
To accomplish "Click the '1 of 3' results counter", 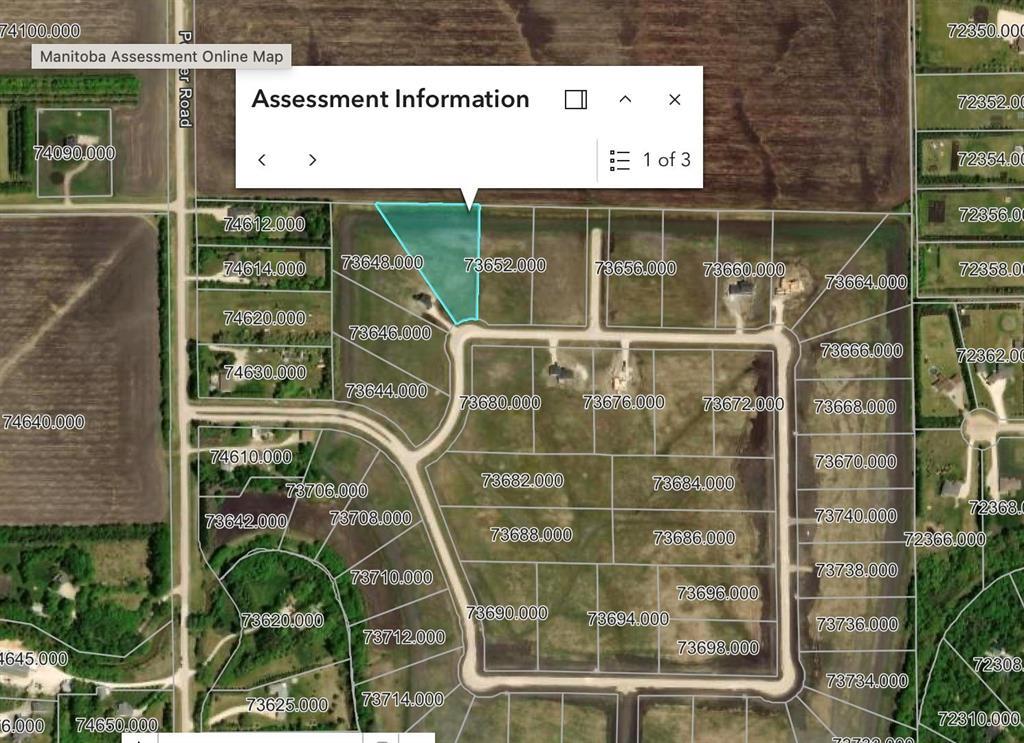I will click(x=666, y=160).
